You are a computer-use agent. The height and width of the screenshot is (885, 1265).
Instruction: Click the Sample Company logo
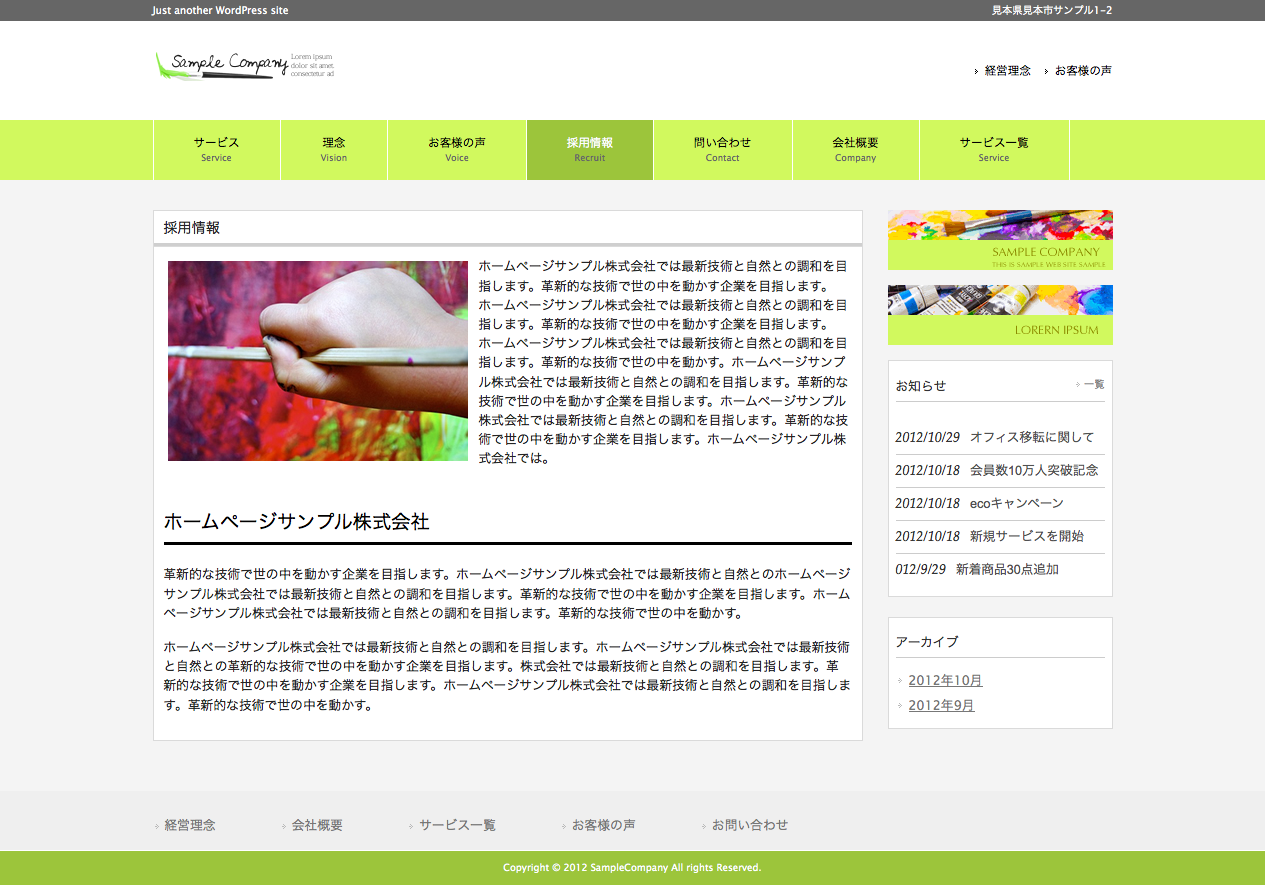(245, 66)
